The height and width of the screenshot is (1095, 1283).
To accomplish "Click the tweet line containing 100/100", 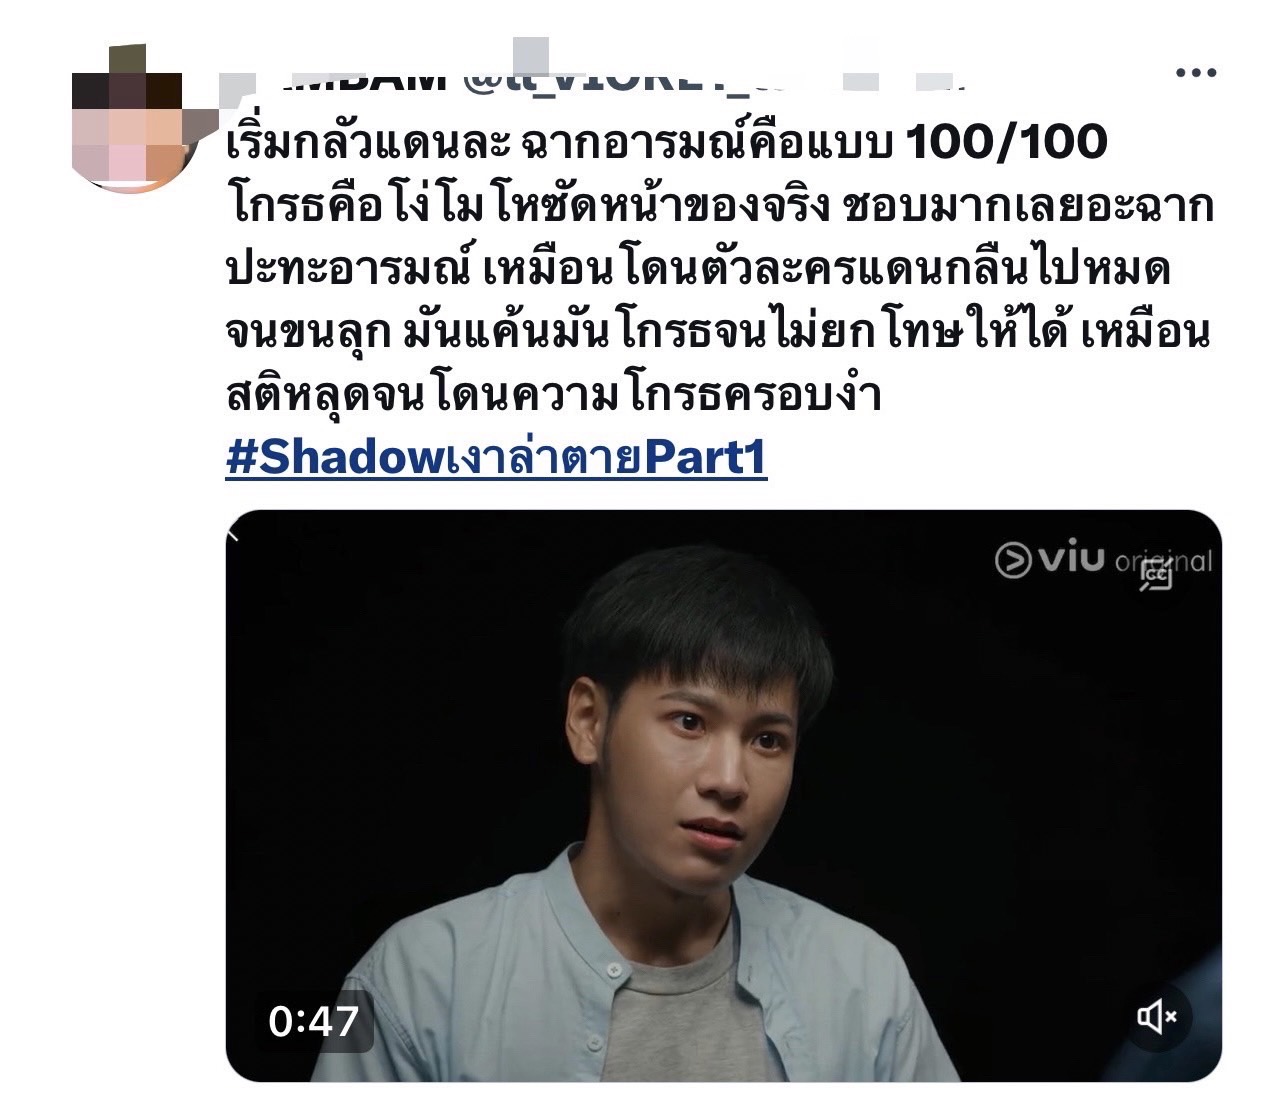I will [x=667, y=142].
